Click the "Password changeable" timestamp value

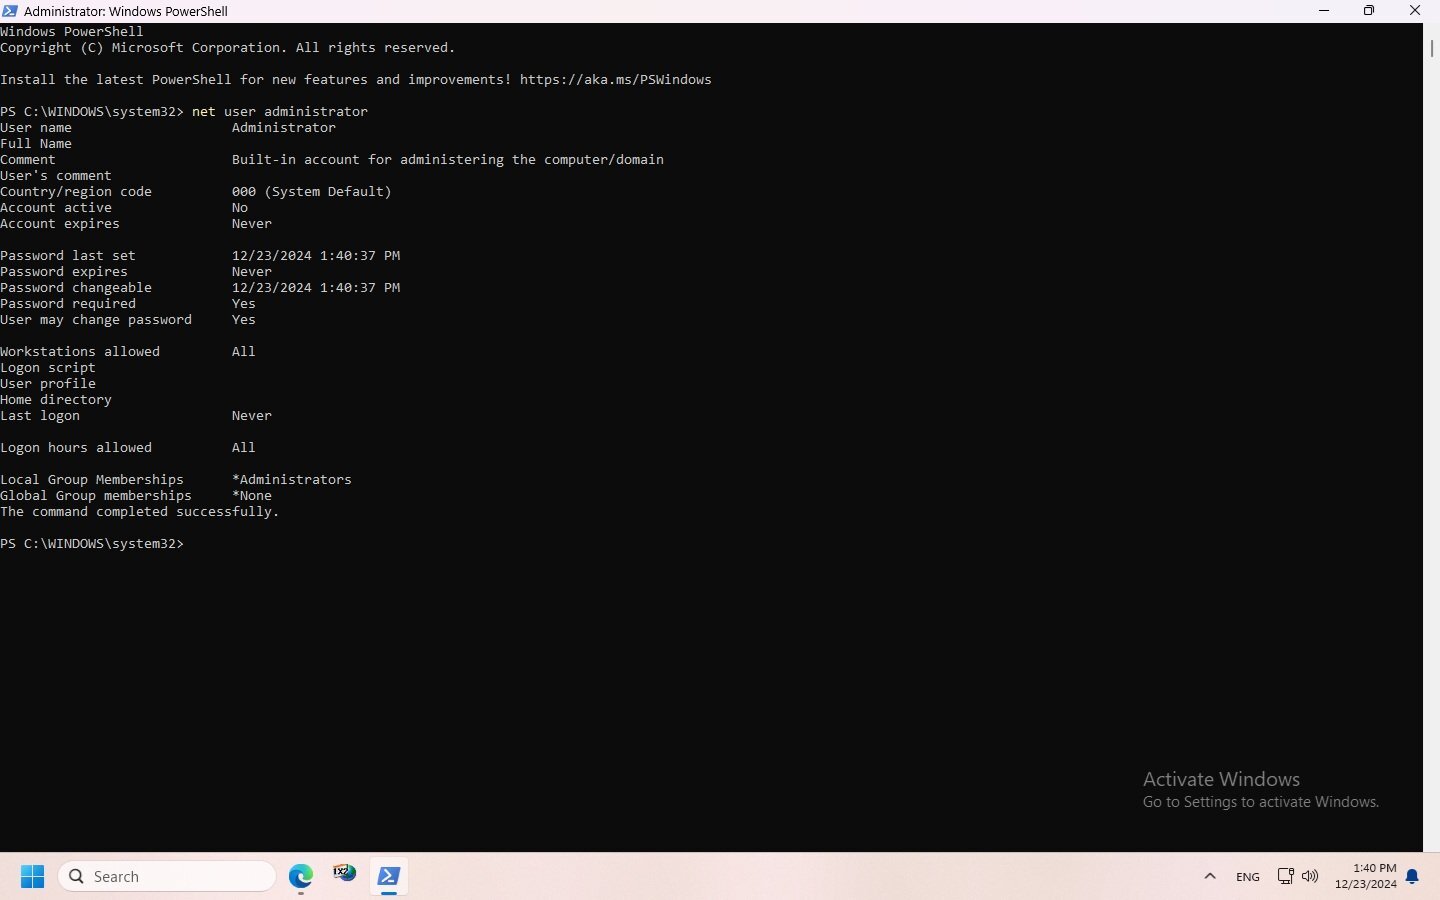point(316,288)
